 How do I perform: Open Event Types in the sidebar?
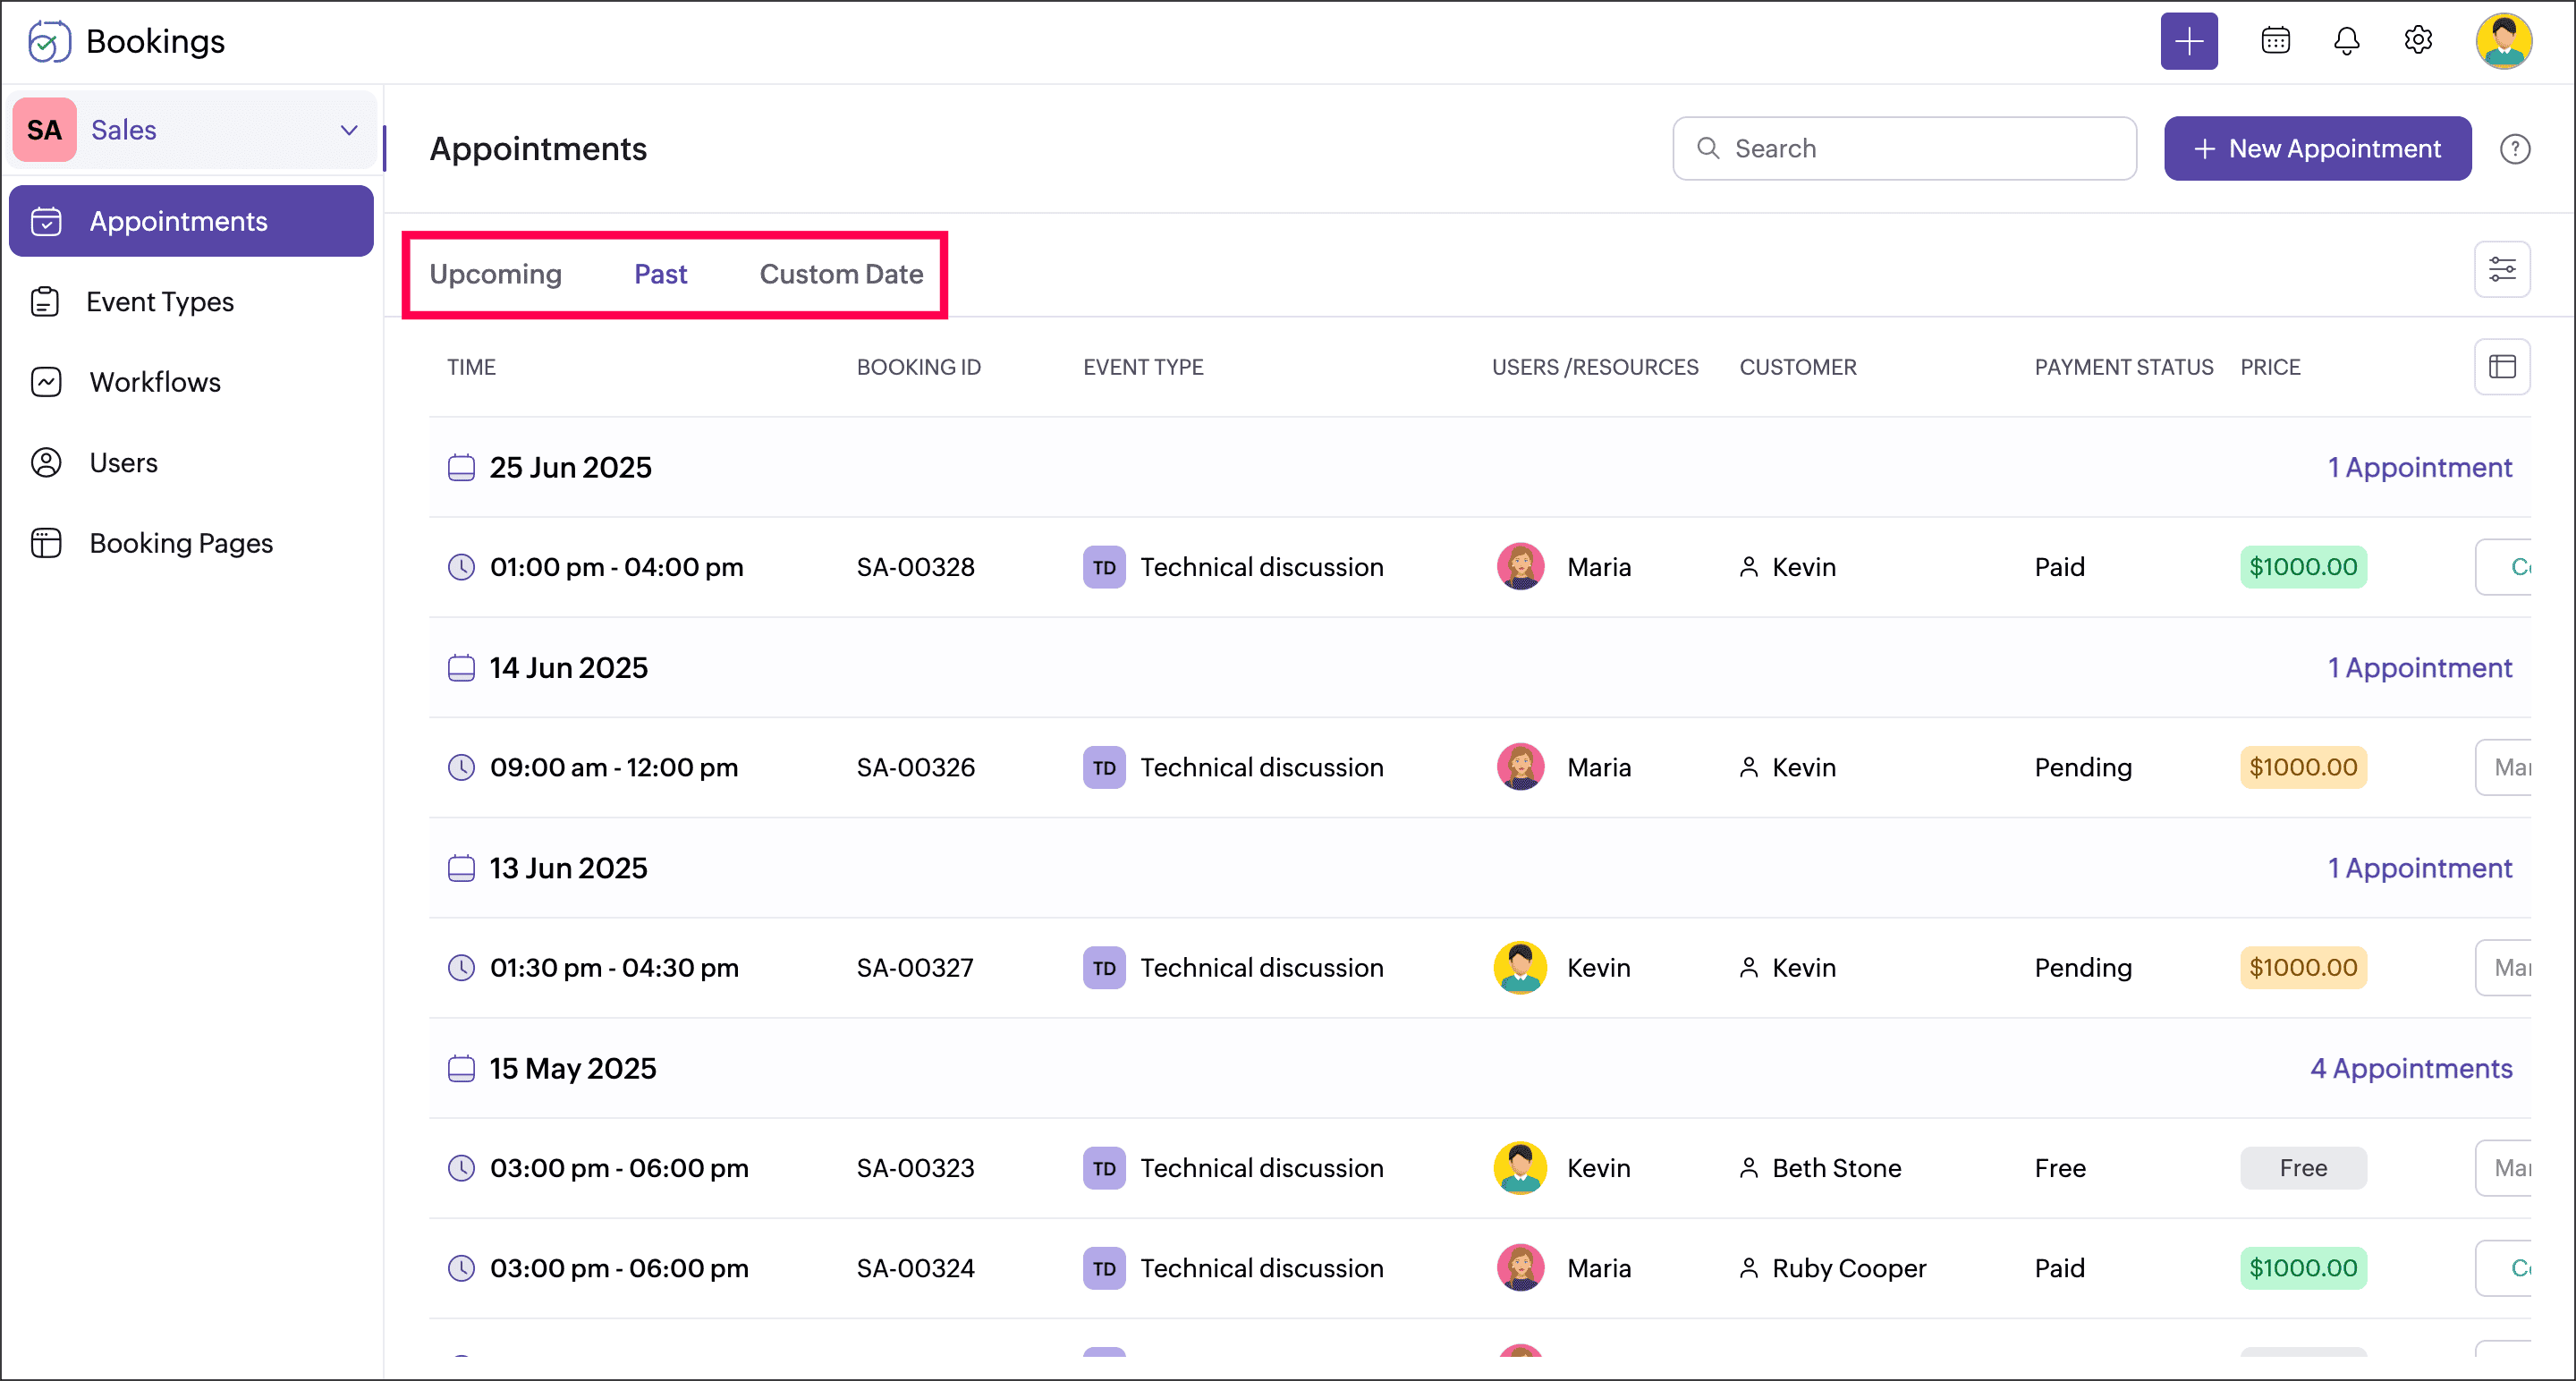point(160,302)
